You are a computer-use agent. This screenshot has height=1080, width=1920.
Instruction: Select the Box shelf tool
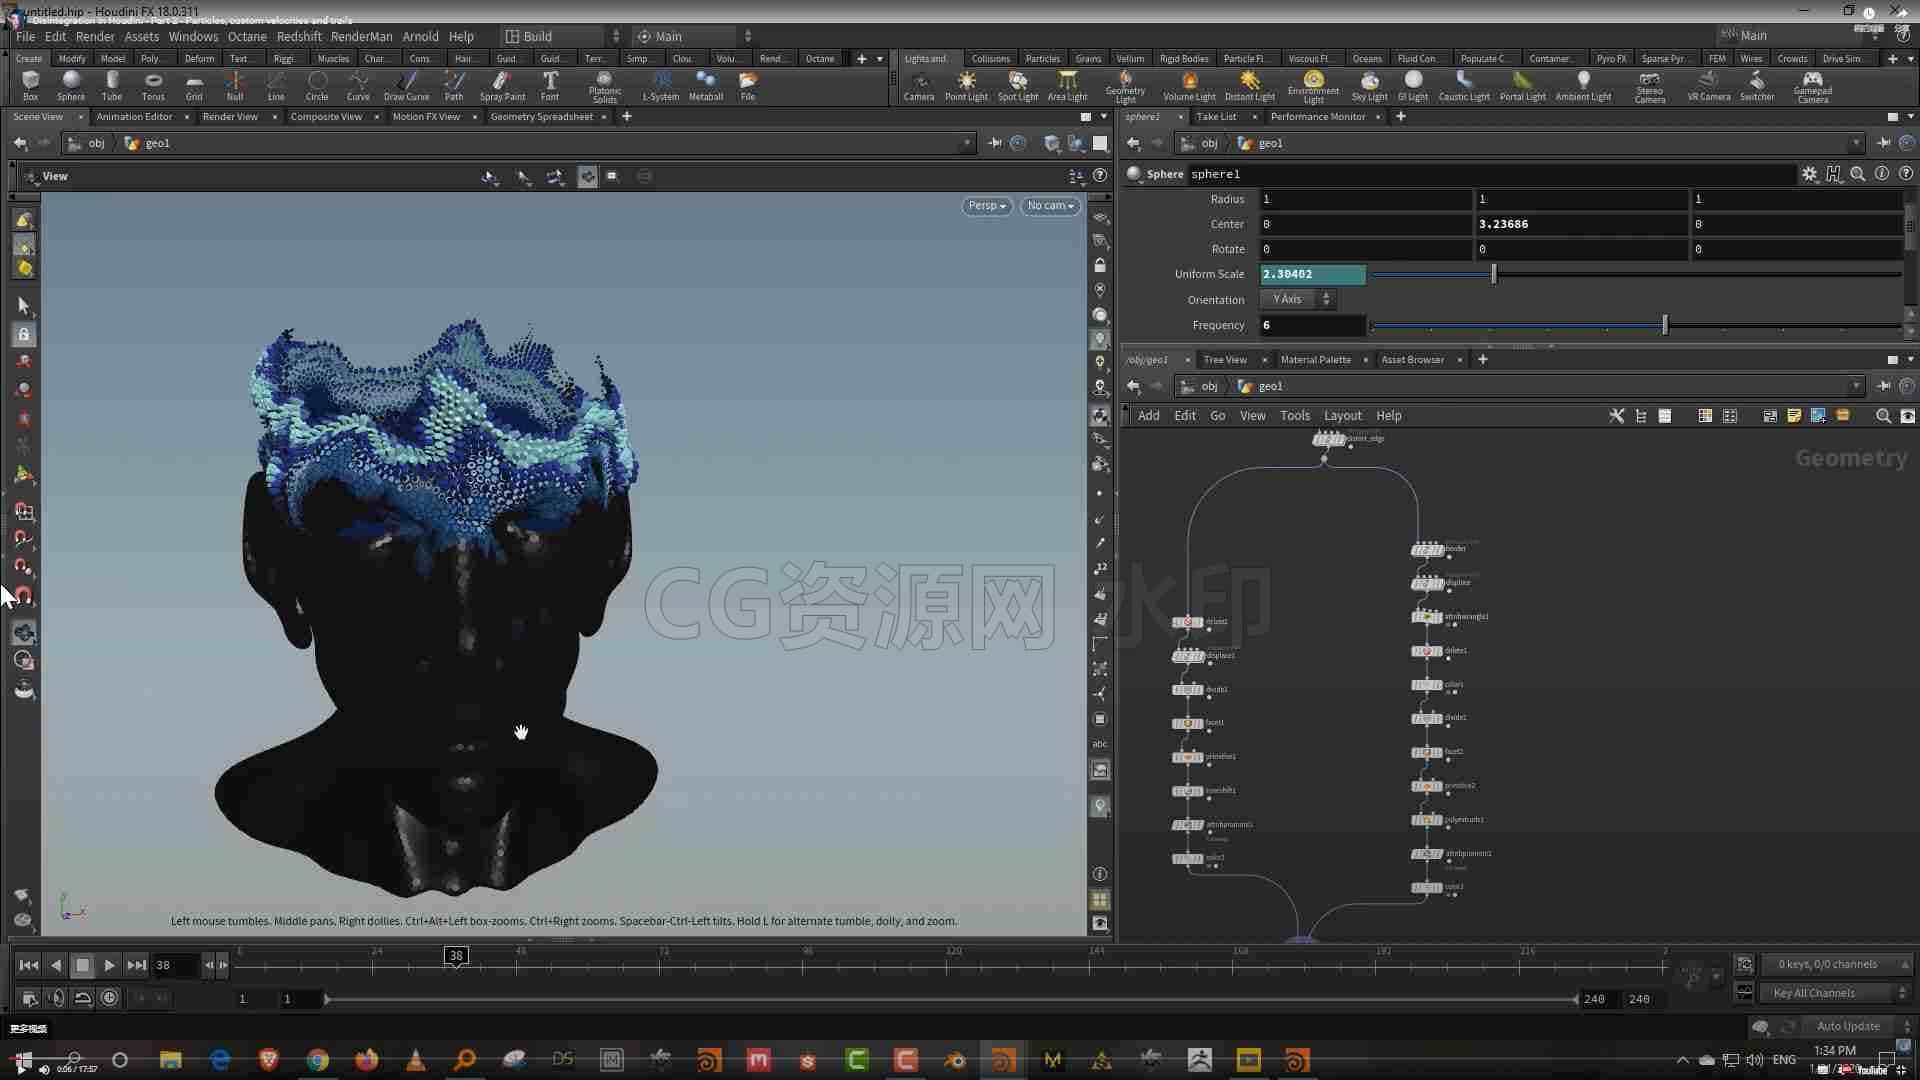(30, 85)
